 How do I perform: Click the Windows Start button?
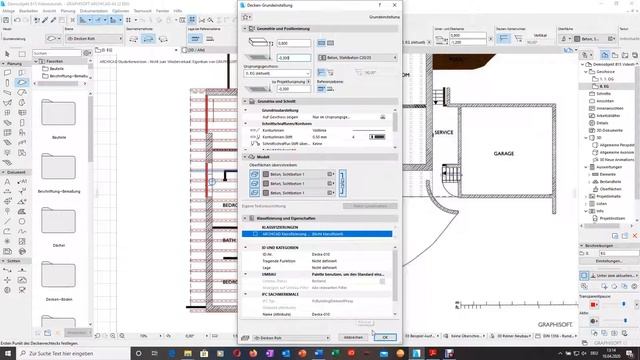(7, 353)
